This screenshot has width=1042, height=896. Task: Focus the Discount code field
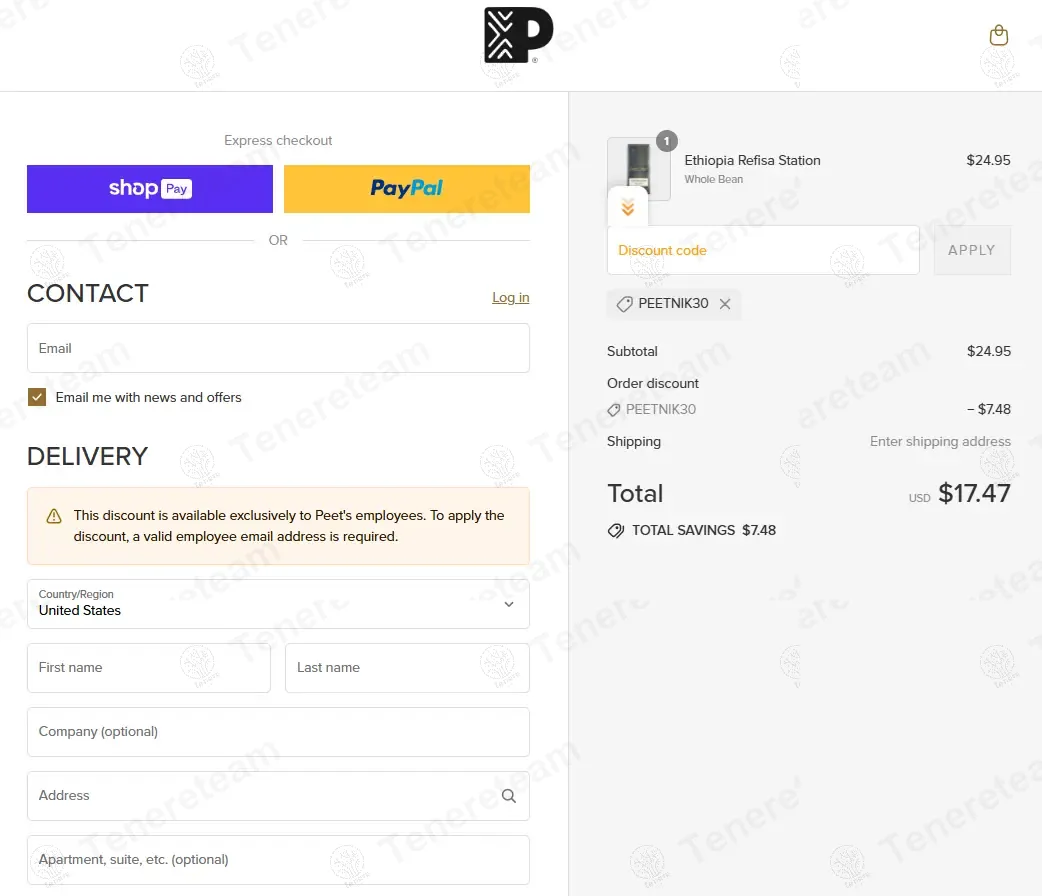click(x=762, y=250)
